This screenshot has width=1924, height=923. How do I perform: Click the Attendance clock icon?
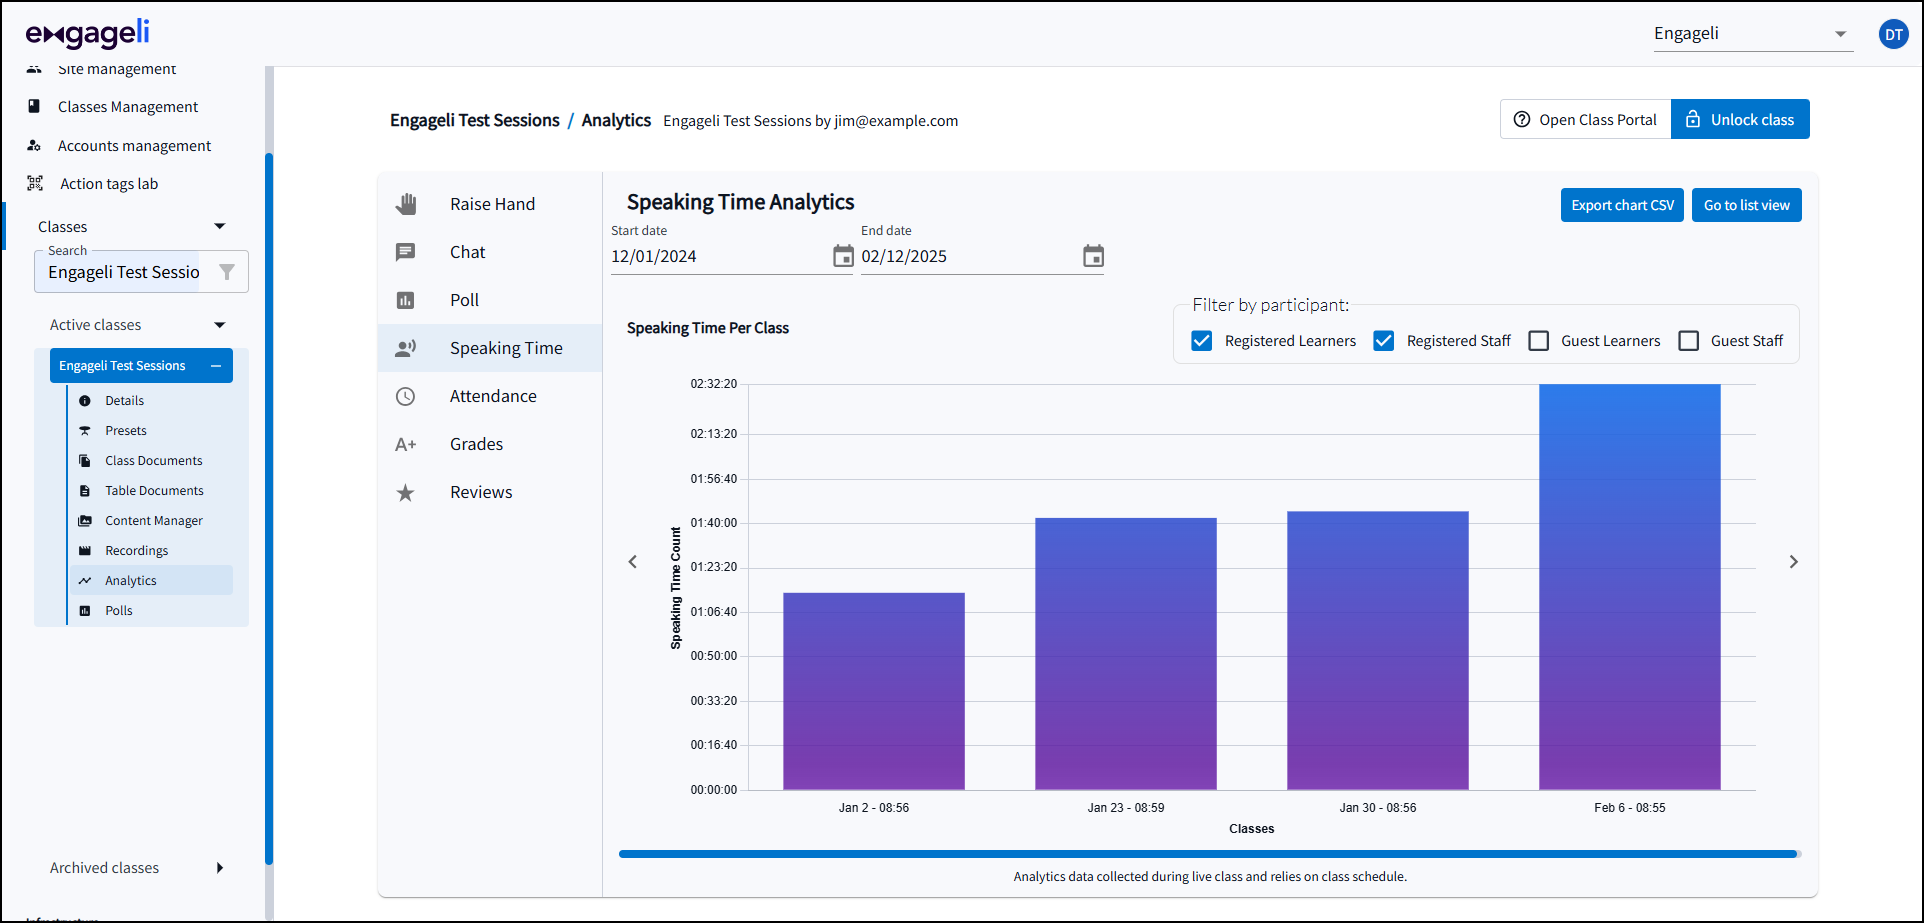point(405,396)
